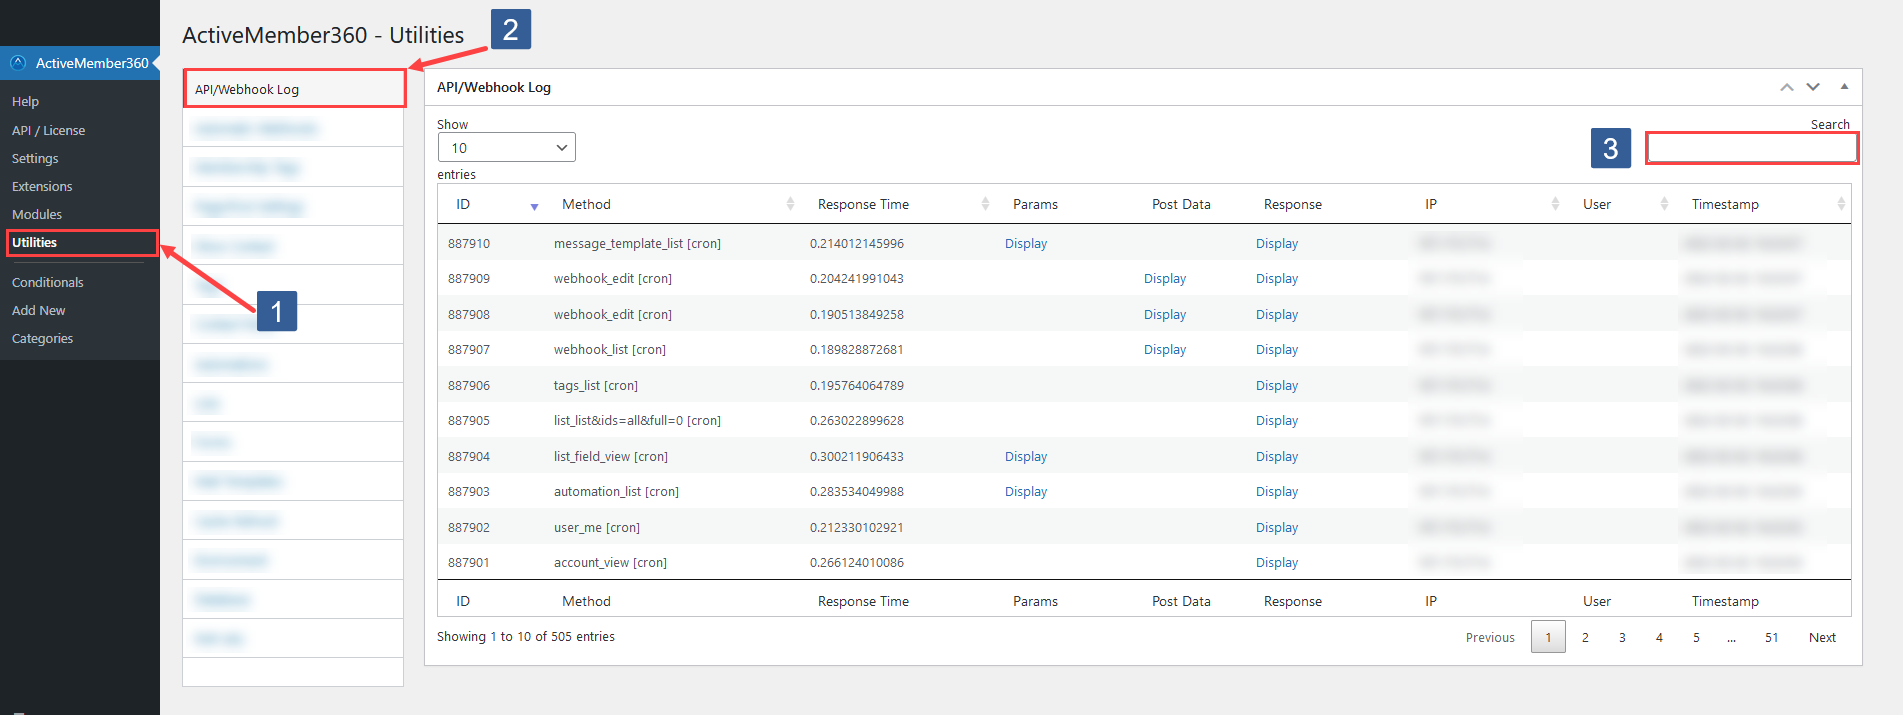Display Response for tags_list row

(x=1277, y=386)
